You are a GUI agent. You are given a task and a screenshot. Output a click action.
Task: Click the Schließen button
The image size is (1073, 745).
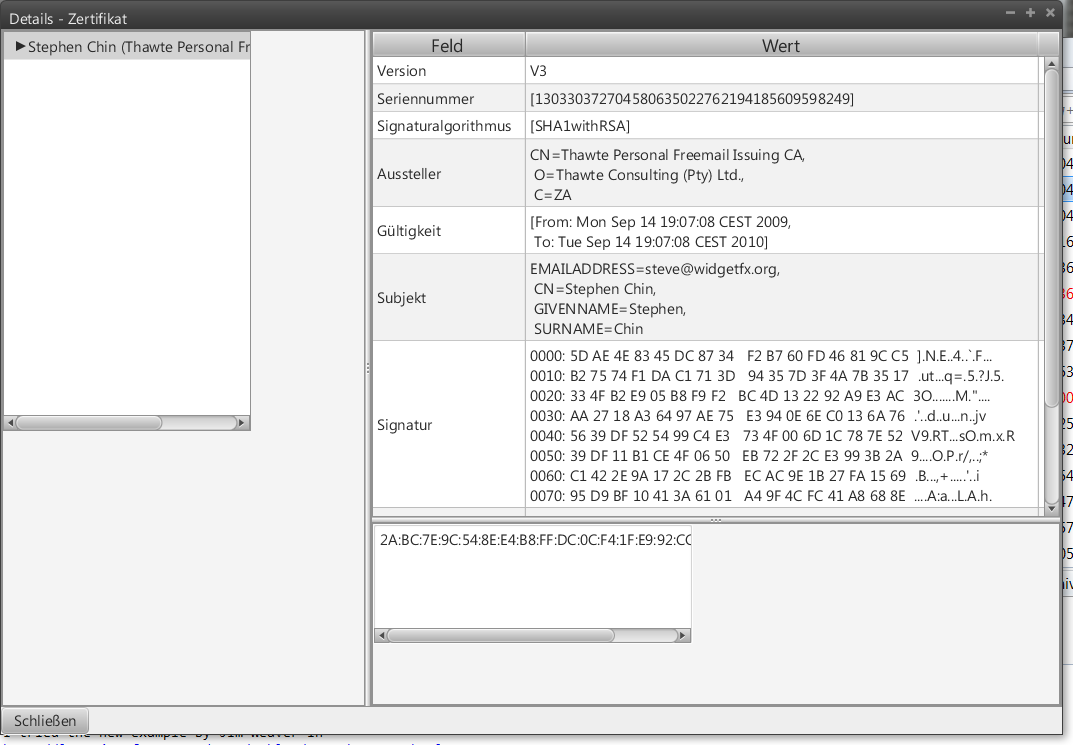(45, 720)
